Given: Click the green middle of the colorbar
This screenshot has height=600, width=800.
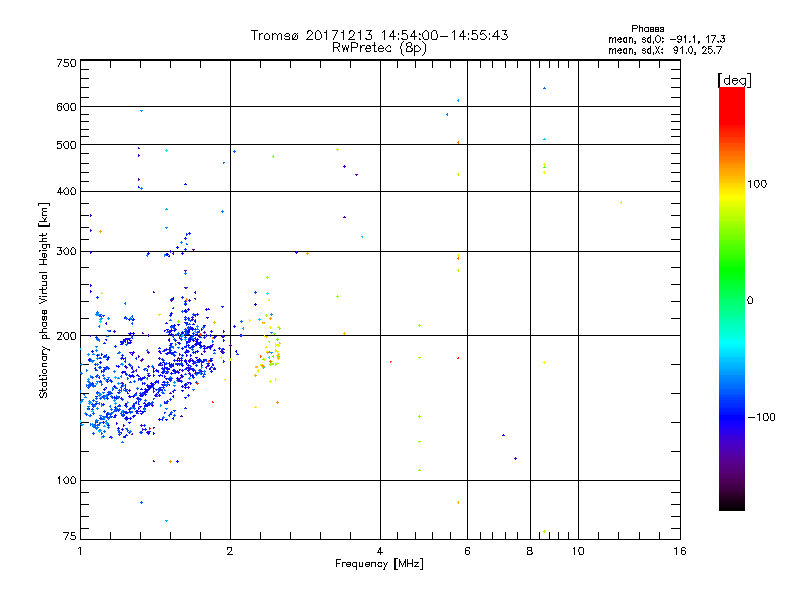Looking at the screenshot, I should (x=732, y=270).
